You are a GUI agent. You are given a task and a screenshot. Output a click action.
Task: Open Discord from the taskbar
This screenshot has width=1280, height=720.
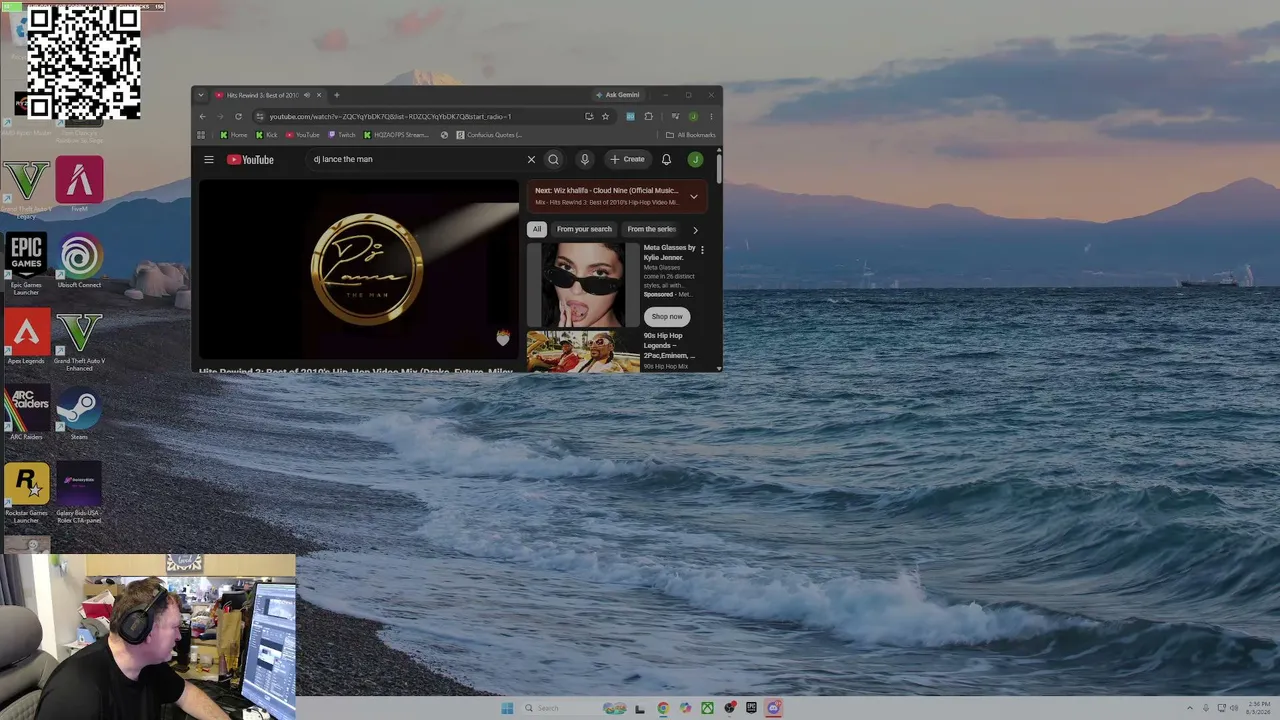pos(773,708)
